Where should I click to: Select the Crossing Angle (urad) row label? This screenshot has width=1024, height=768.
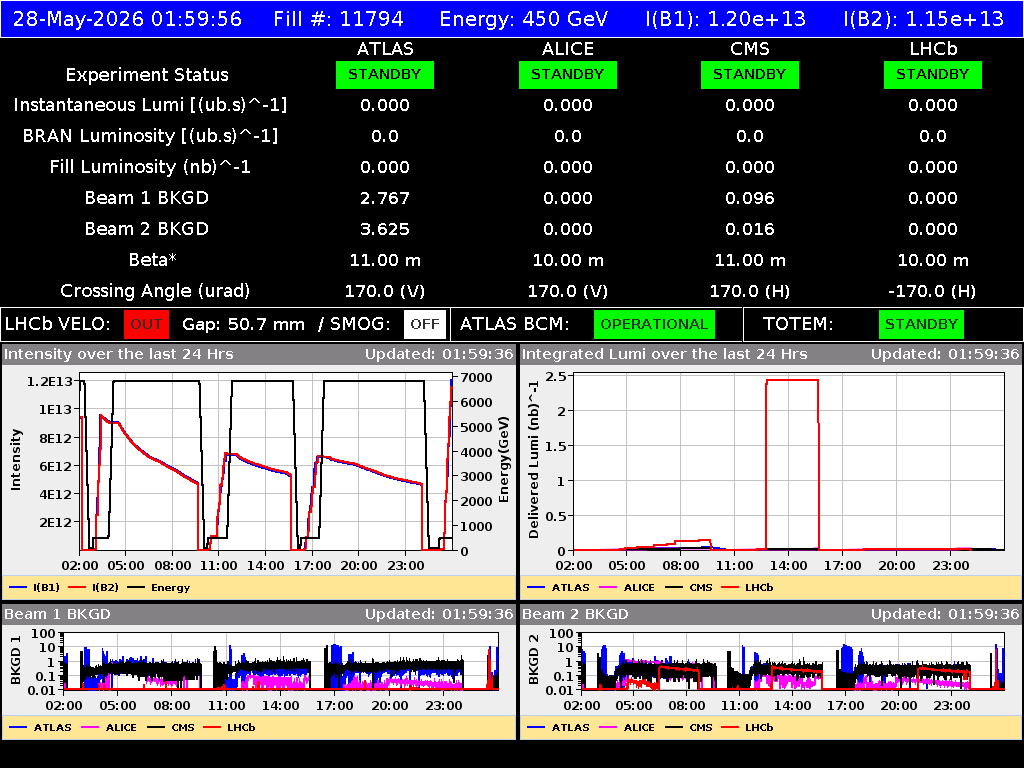(x=155, y=291)
